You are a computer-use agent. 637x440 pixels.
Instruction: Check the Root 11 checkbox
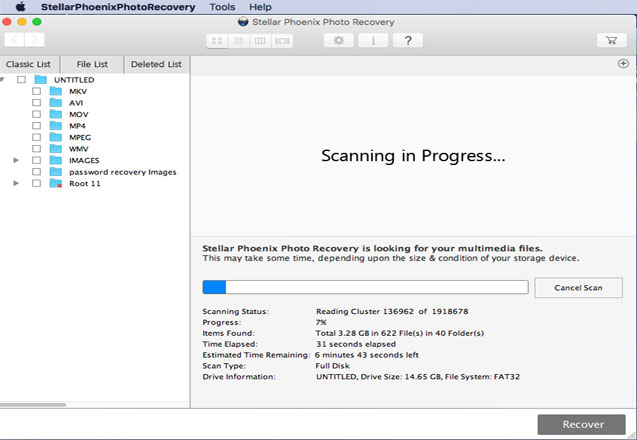(37, 183)
